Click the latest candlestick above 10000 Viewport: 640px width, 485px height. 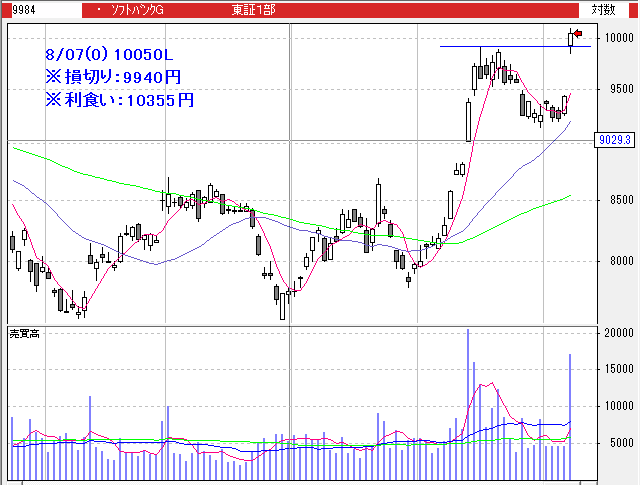click(x=571, y=39)
